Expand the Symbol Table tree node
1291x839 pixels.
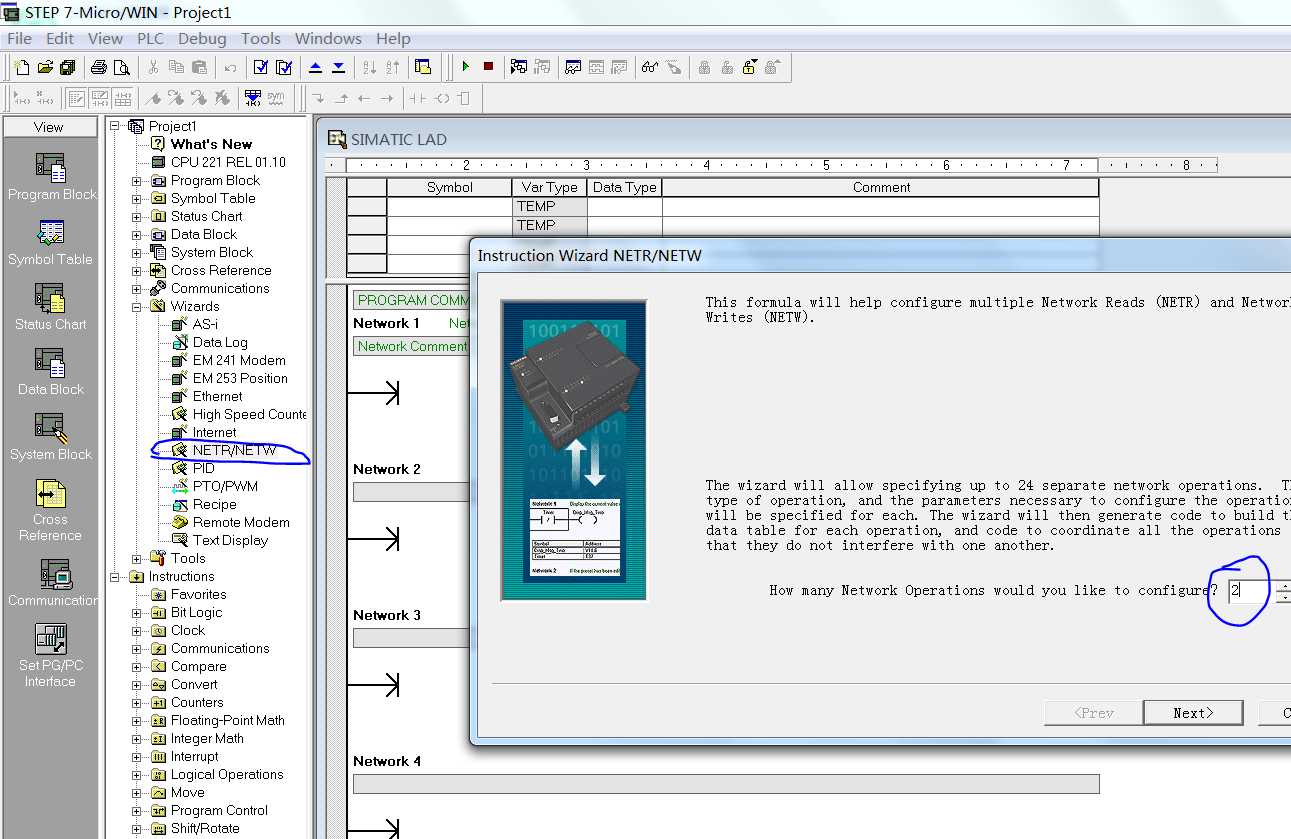coord(137,199)
